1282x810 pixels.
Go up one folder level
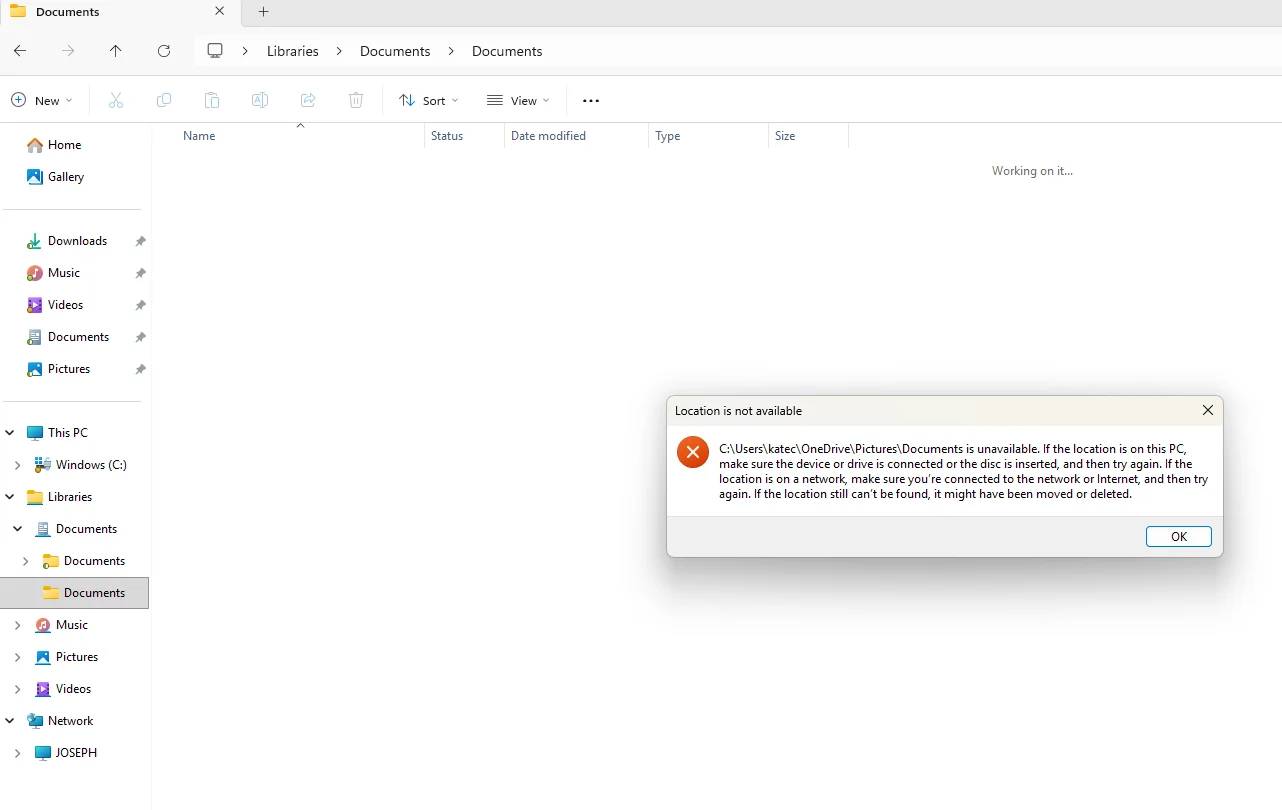(116, 51)
